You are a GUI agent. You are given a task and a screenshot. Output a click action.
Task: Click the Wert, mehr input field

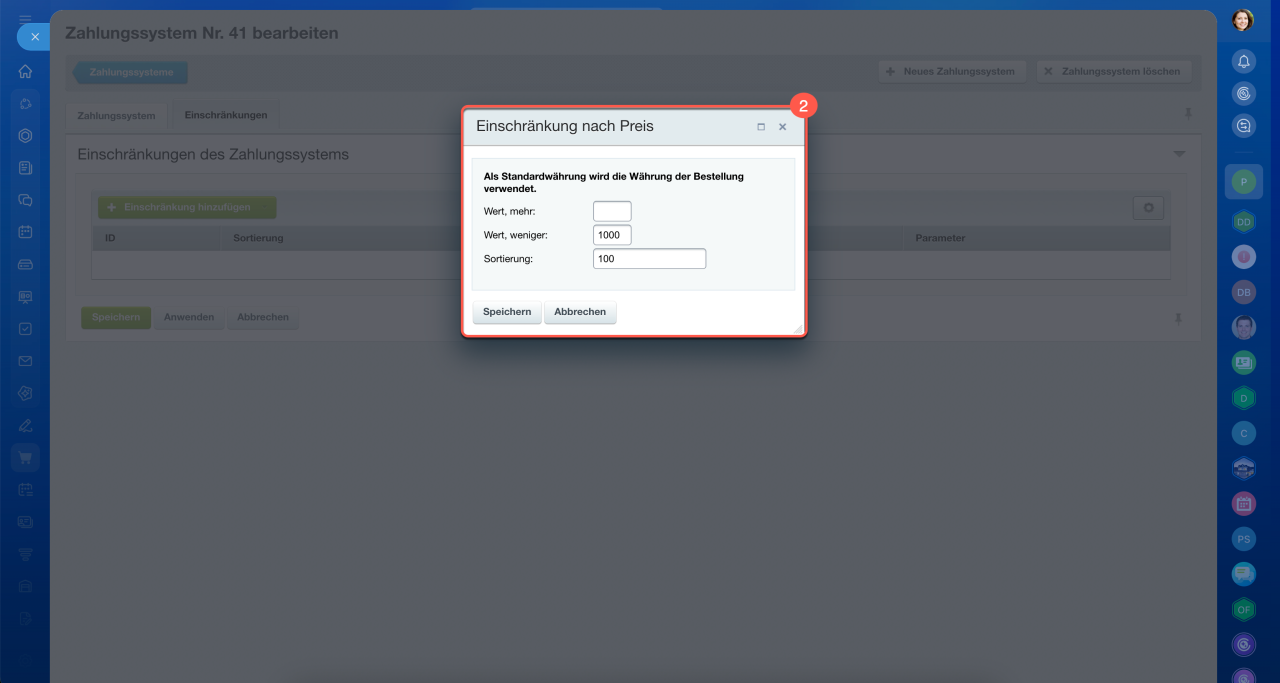pos(612,211)
